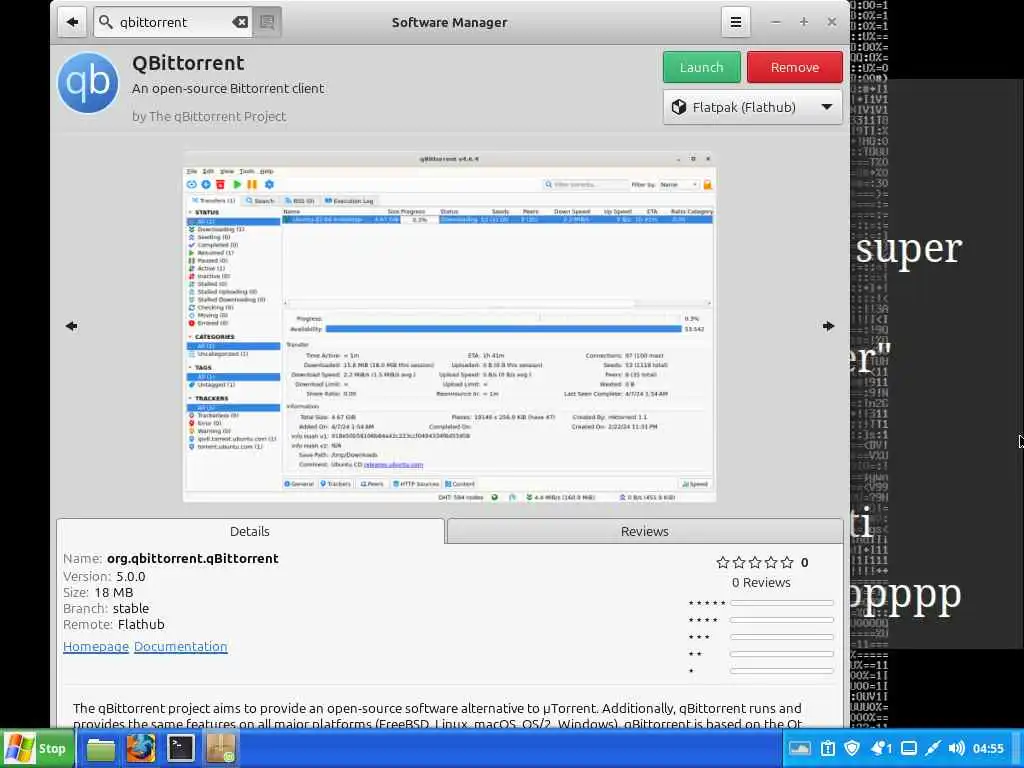1024x768 pixels.
Task: Show next screenshot with right arrow
Action: (828, 326)
